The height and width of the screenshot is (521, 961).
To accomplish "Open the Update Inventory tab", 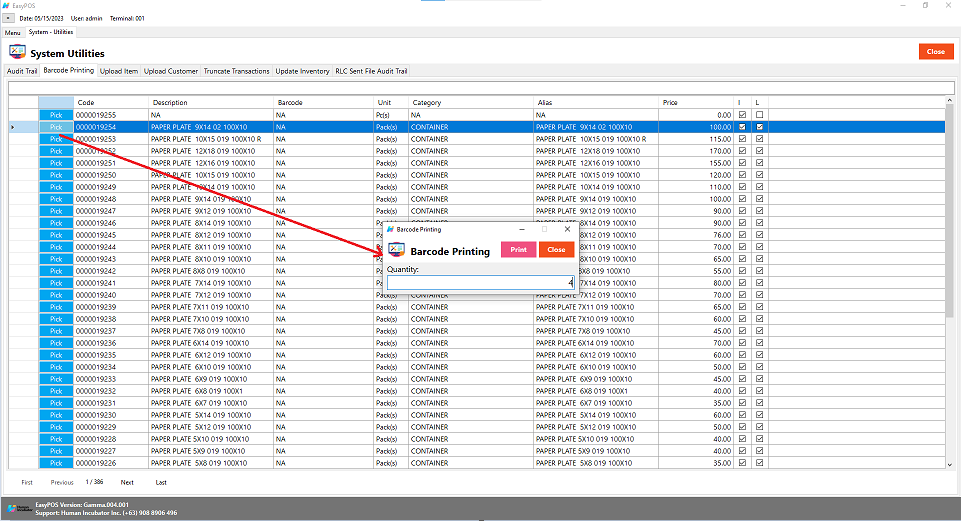I will [302, 71].
